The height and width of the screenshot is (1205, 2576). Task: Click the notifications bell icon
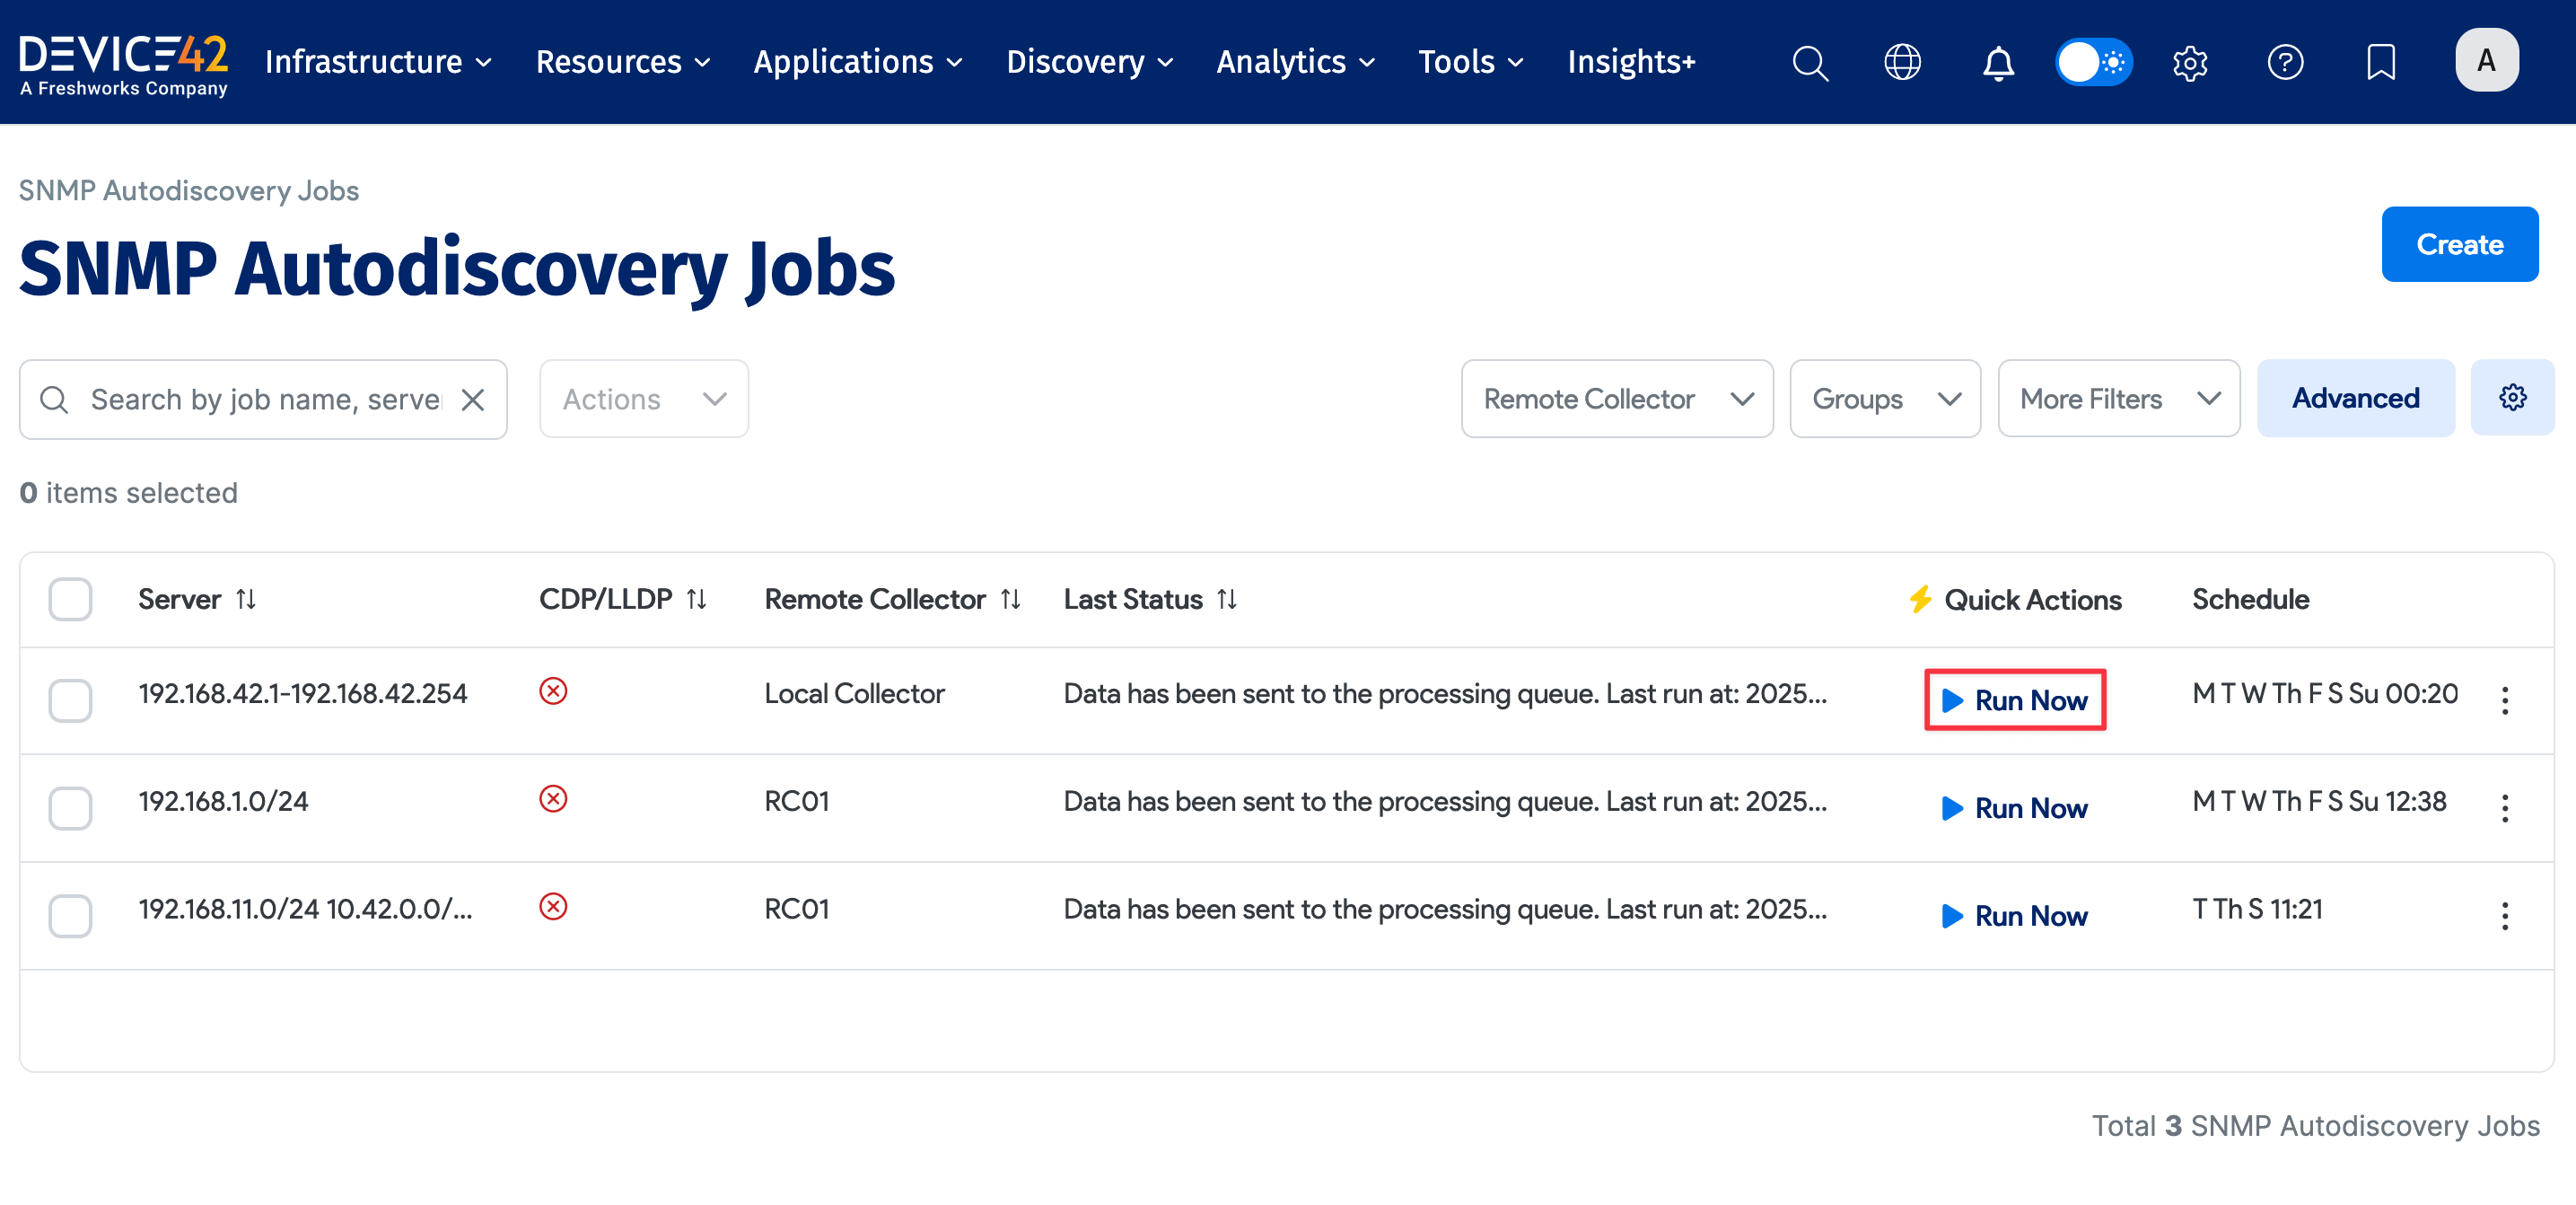pyautogui.click(x=1997, y=62)
